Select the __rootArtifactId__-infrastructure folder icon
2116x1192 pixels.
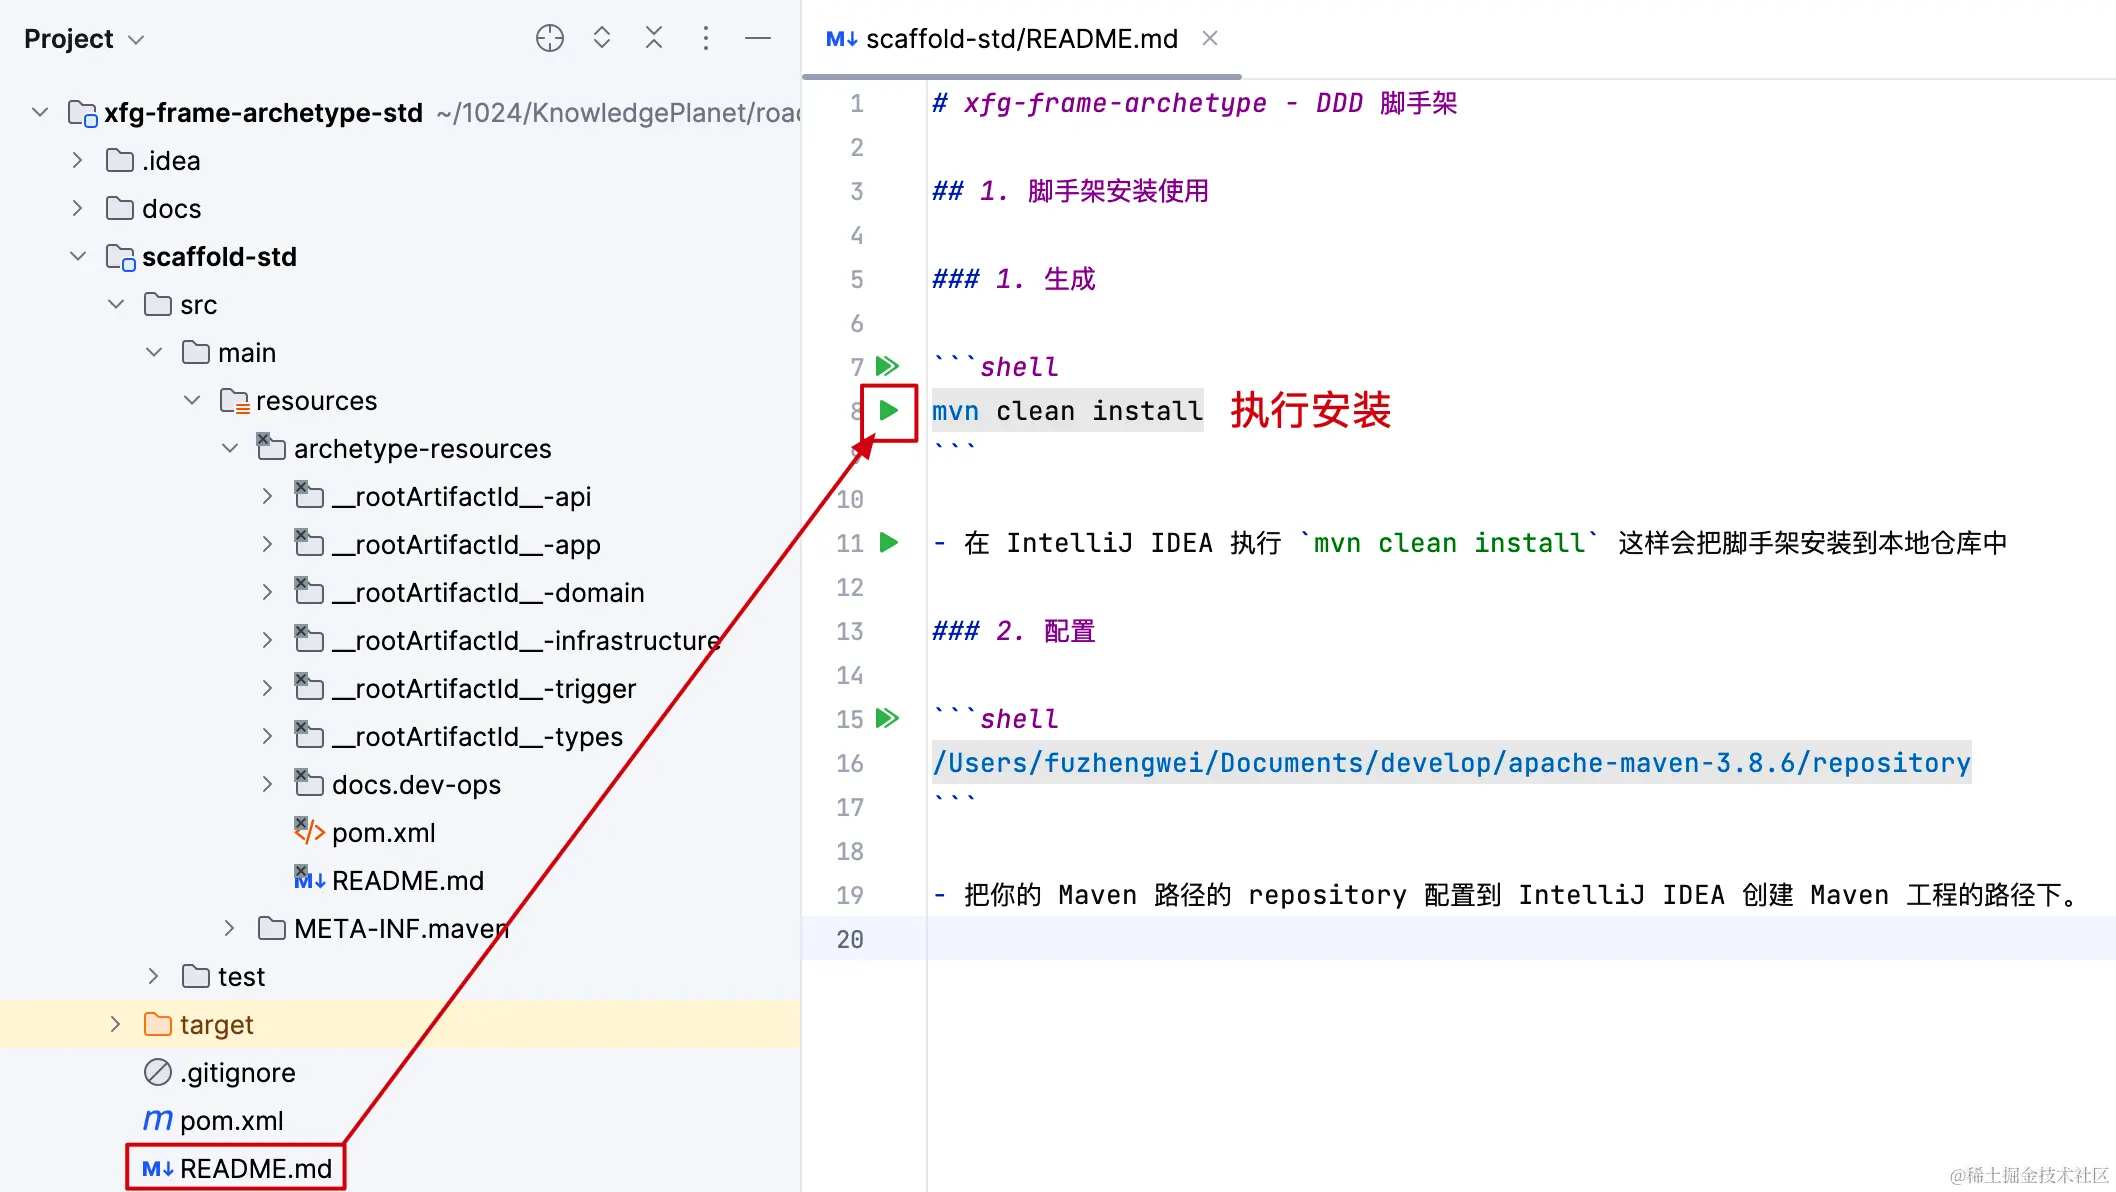[x=309, y=639]
